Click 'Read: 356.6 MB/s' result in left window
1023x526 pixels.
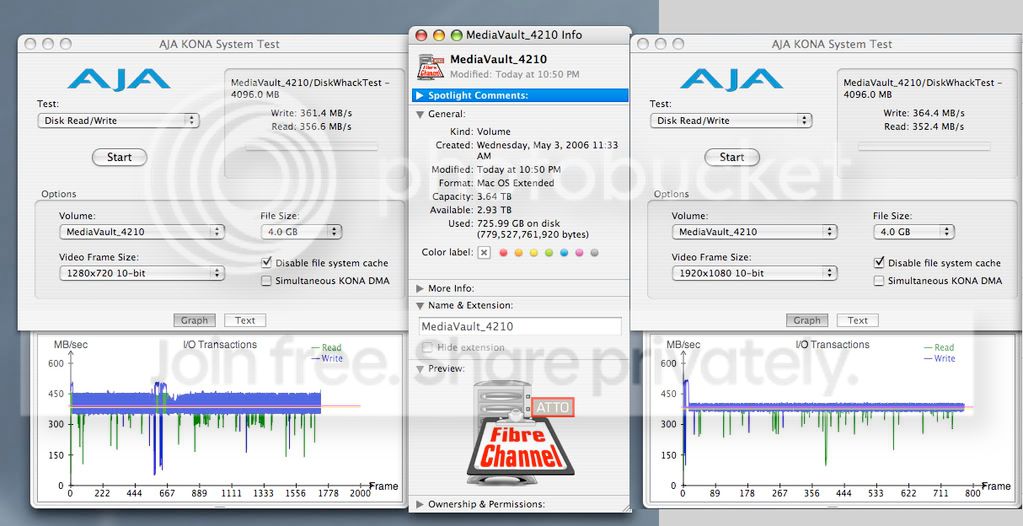pos(311,127)
